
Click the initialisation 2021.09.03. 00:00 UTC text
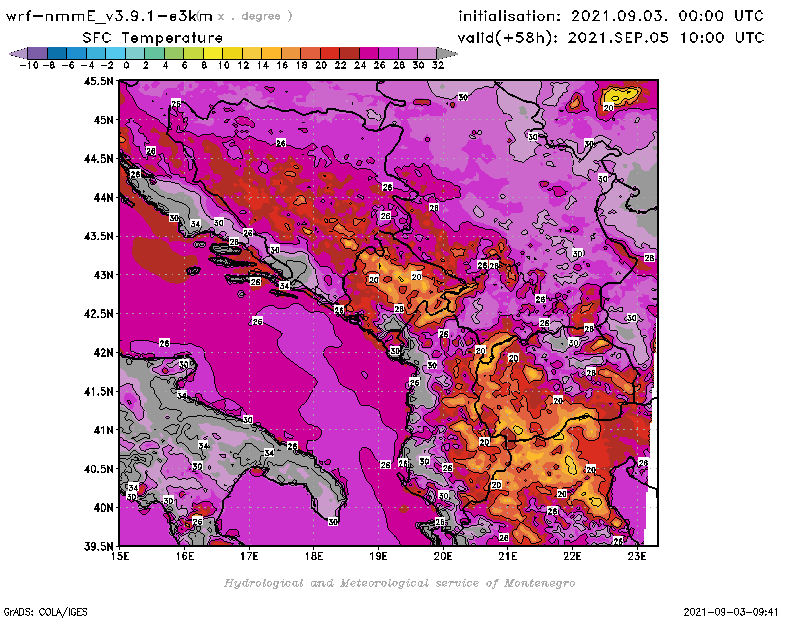(x=611, y=16)
